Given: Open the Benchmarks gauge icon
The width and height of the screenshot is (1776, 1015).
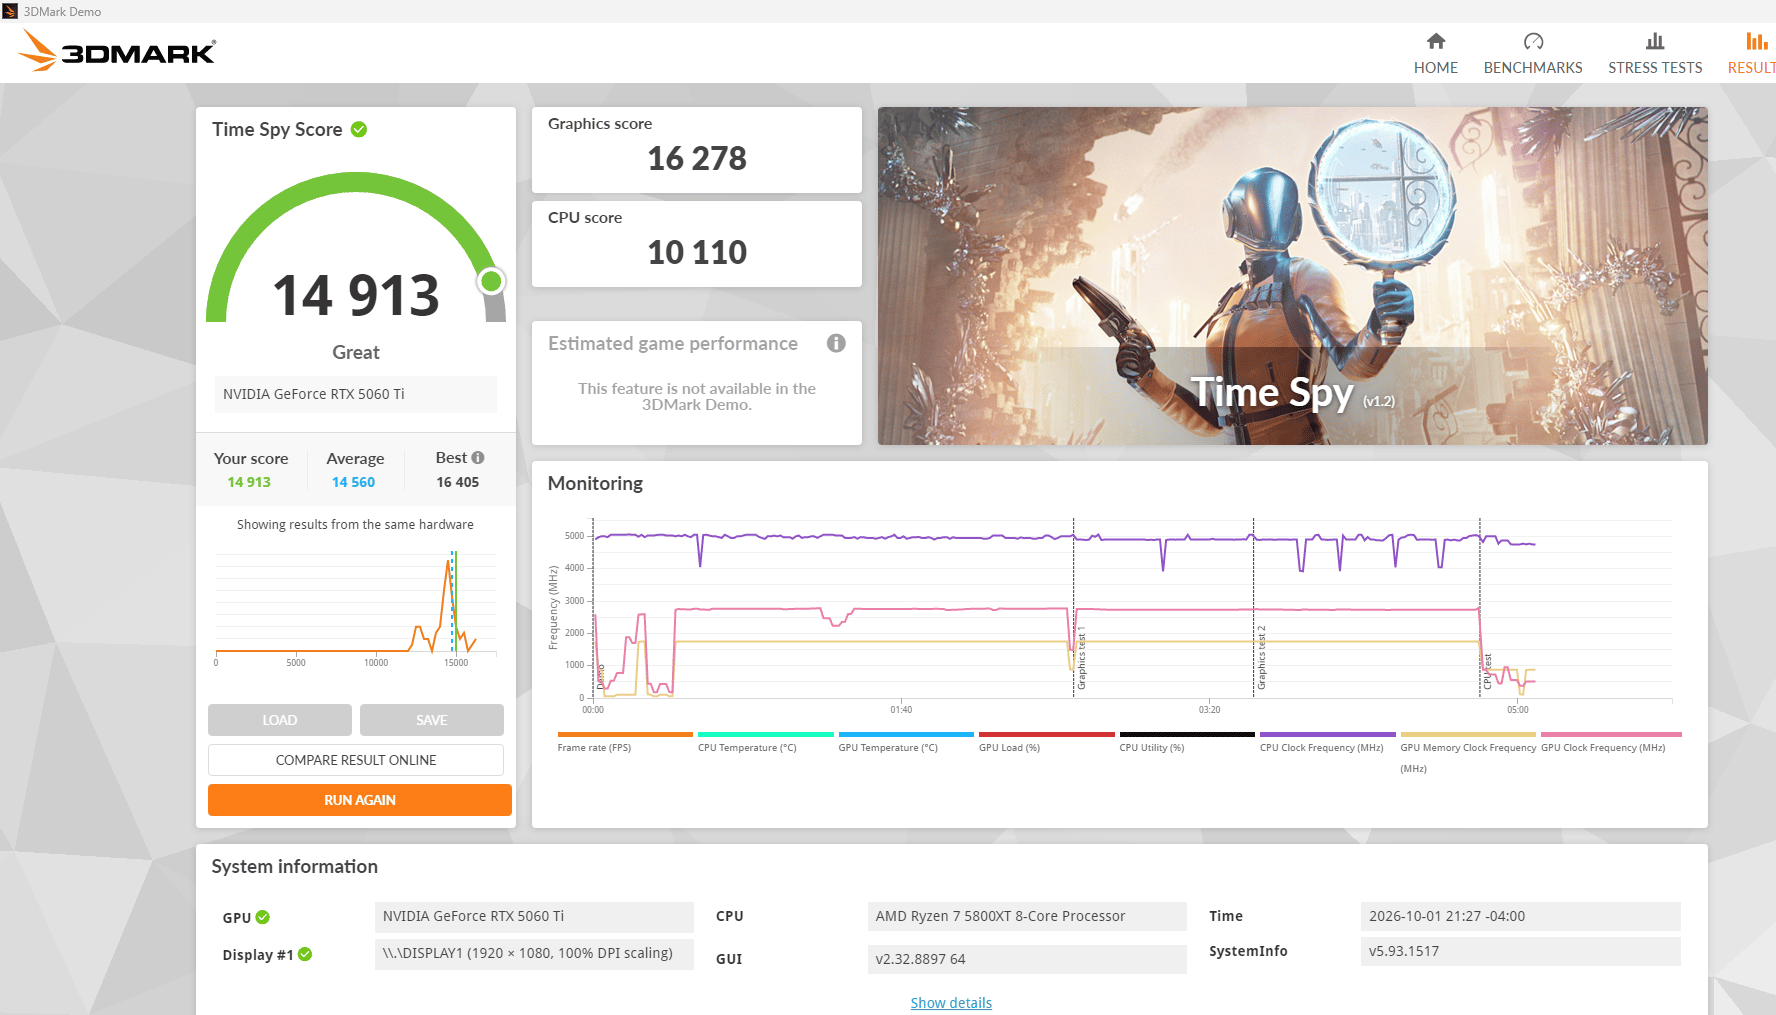Looking at the screenshot, I should [x=1533, y=41].
